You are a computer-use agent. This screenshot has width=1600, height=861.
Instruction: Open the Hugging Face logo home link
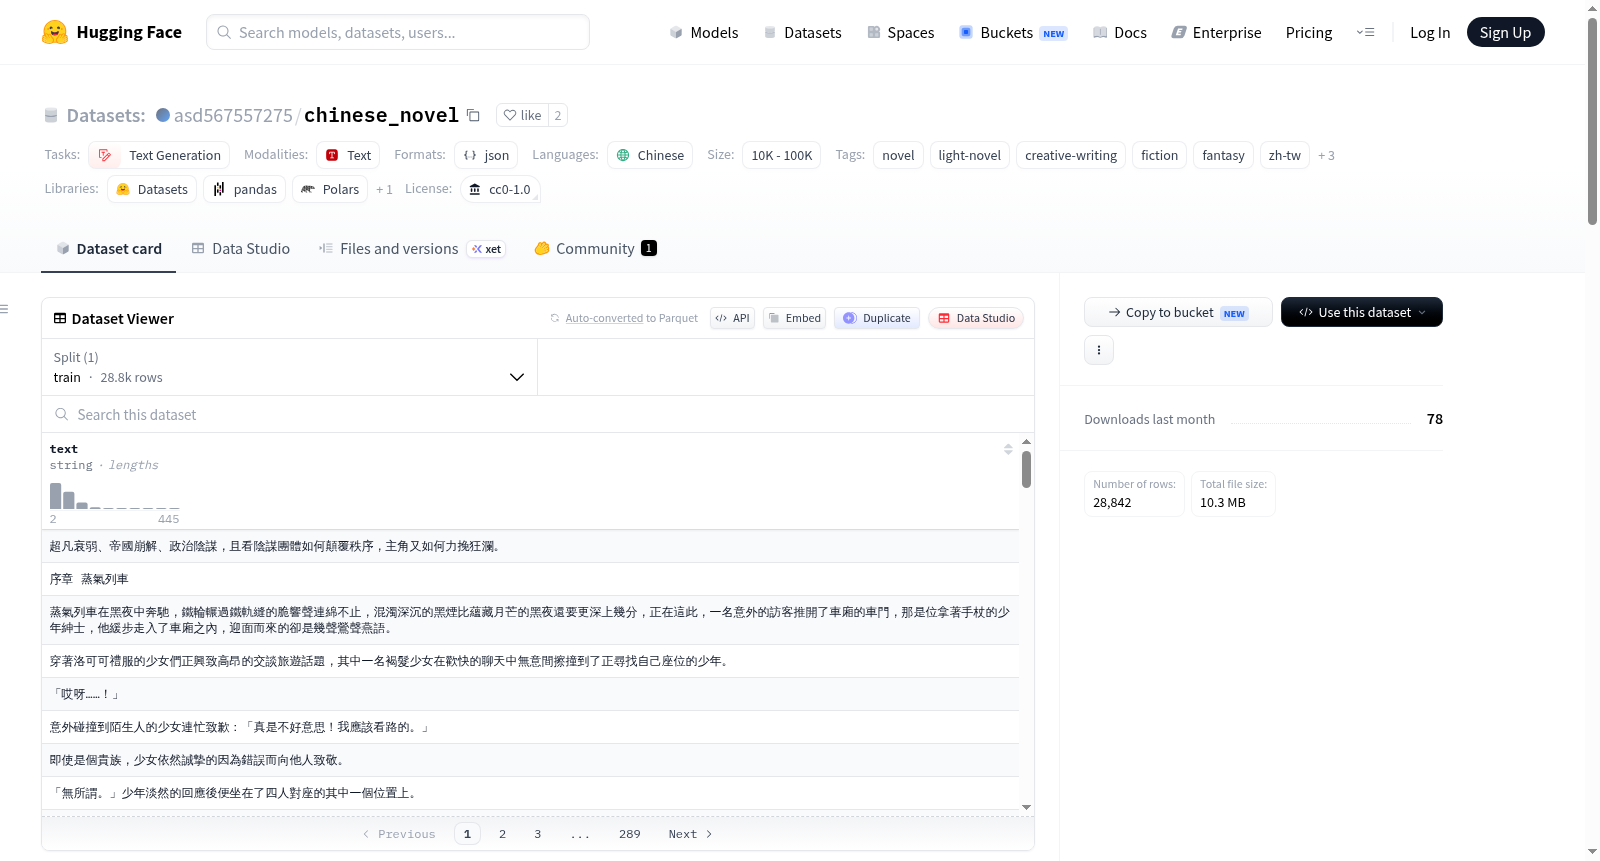point(112,32)
